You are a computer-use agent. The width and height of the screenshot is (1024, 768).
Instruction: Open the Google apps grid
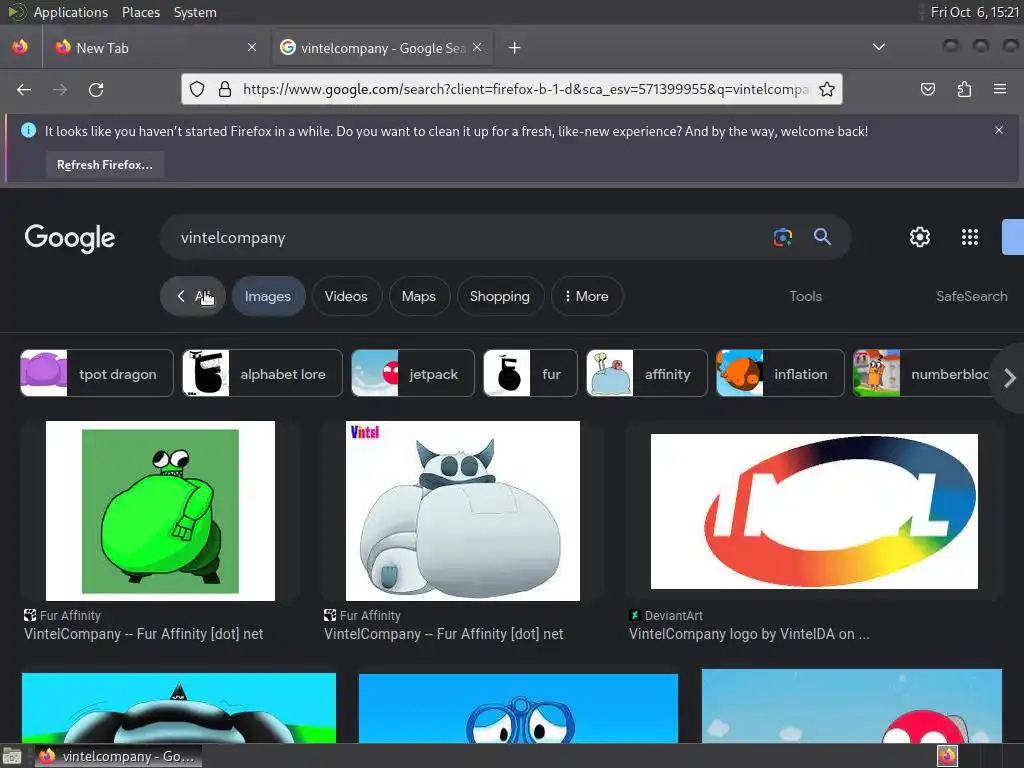970,237
